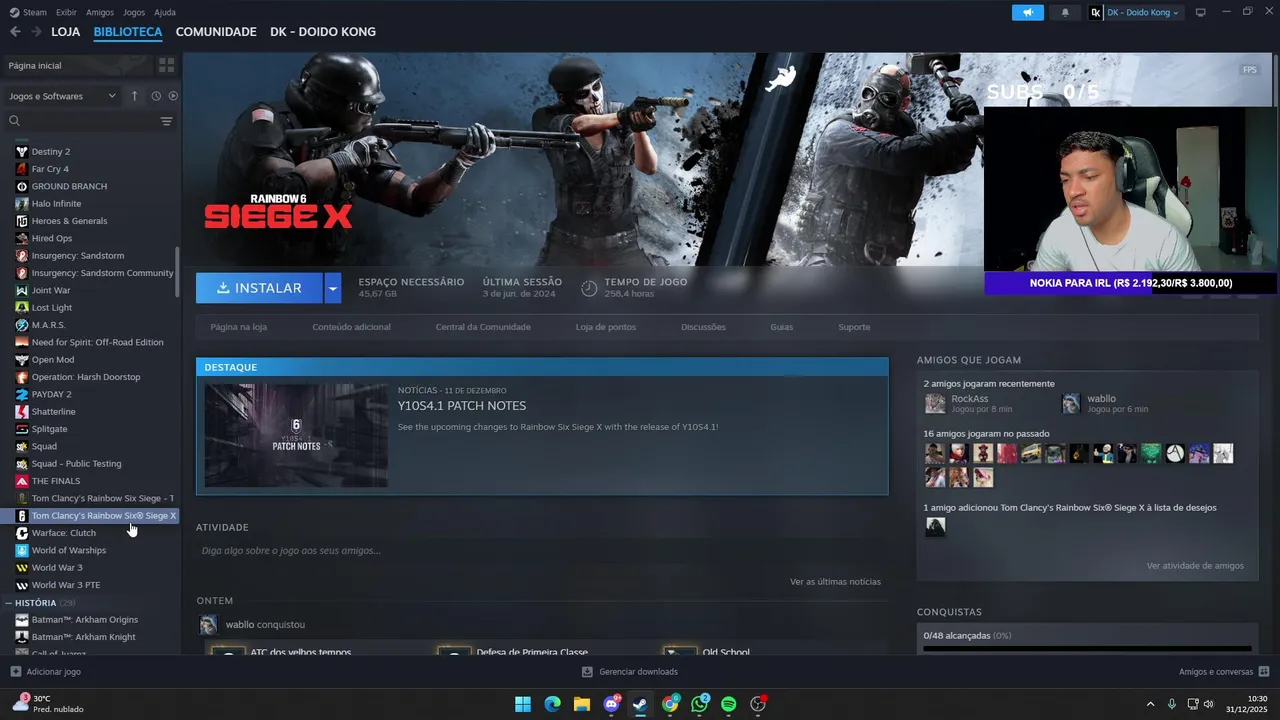This screenshot has width=1280, height=720.
Task: Click Ver as últimas notícias
Action: tap(835, 581)
